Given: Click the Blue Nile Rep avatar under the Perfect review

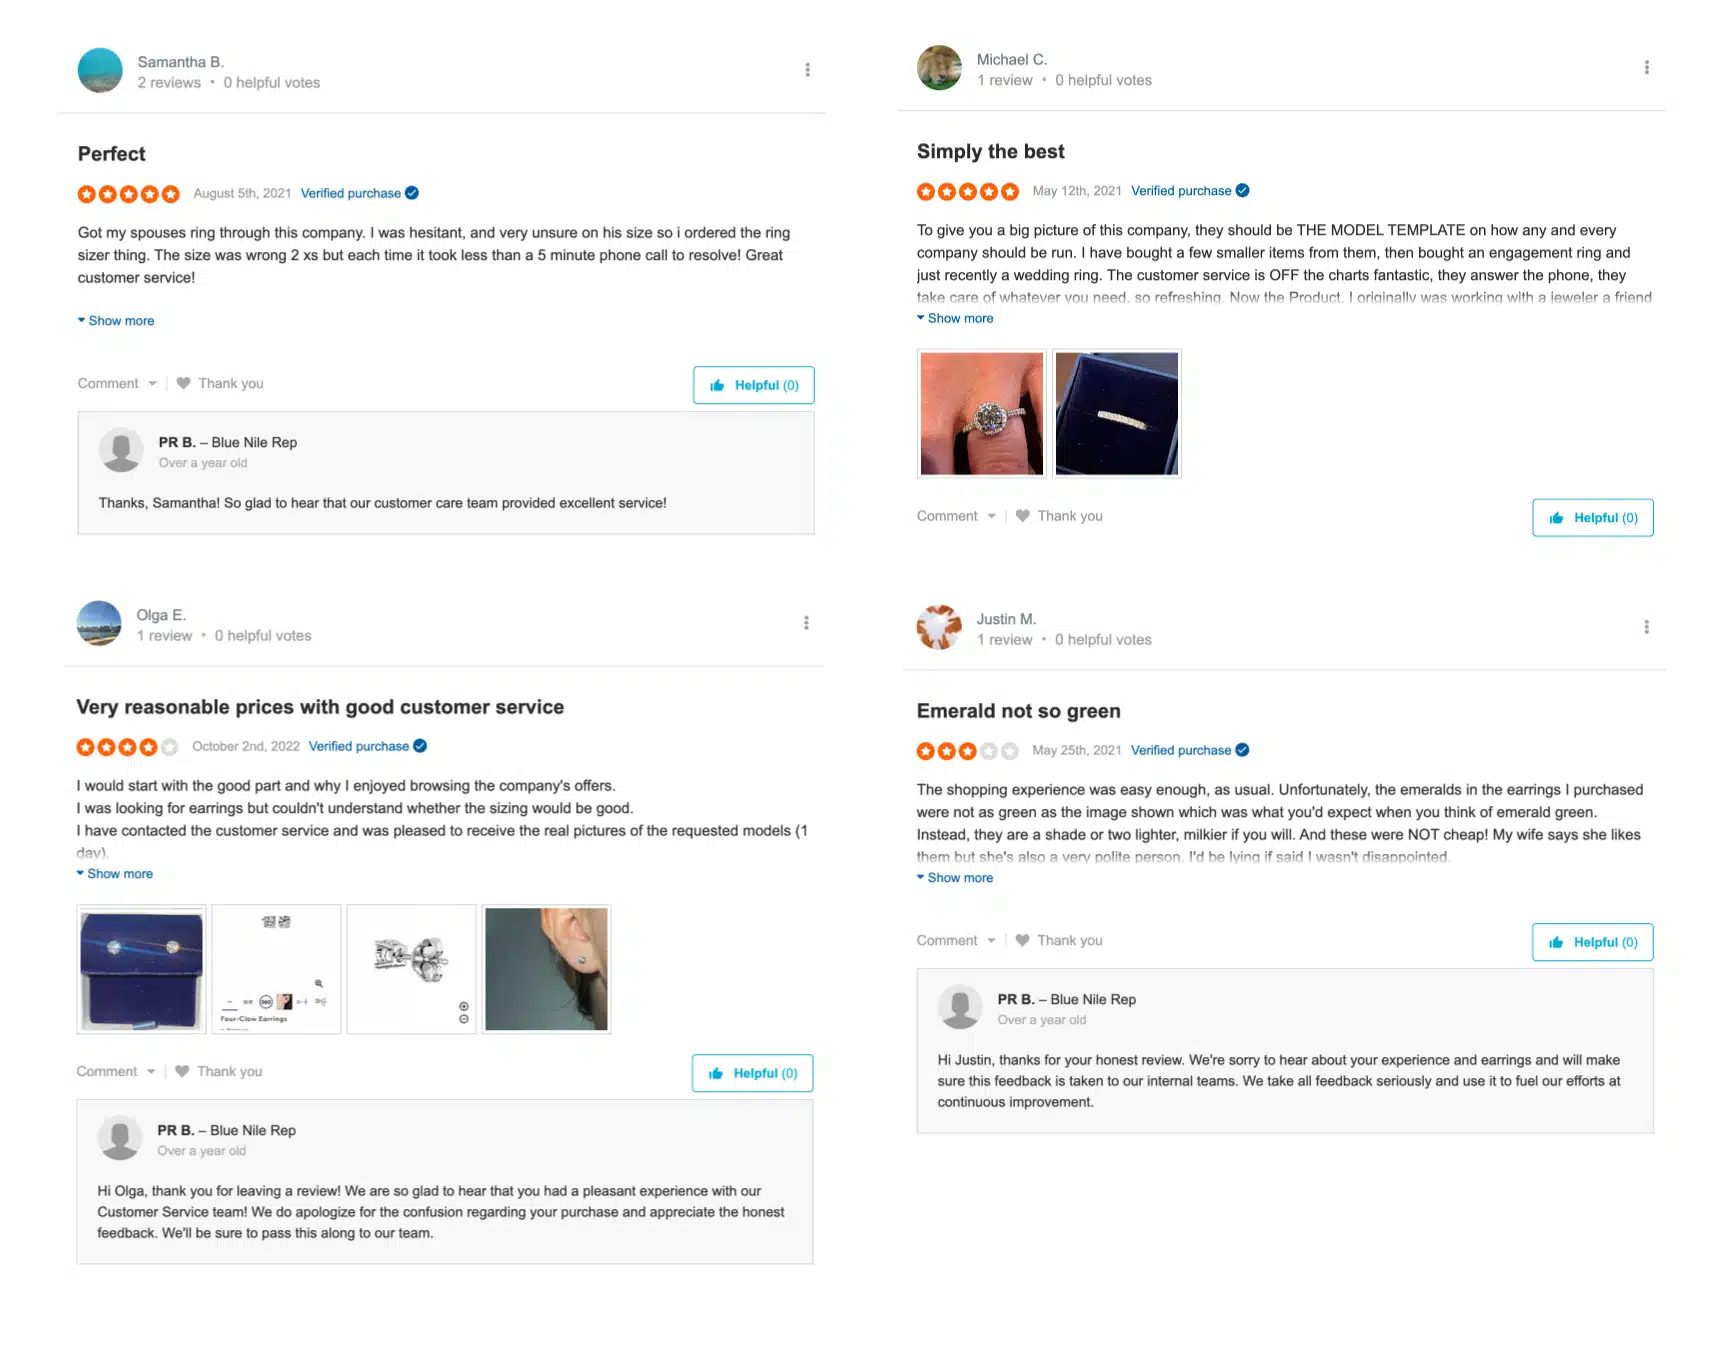Looking at the screenshot, I should click(121, 450).
